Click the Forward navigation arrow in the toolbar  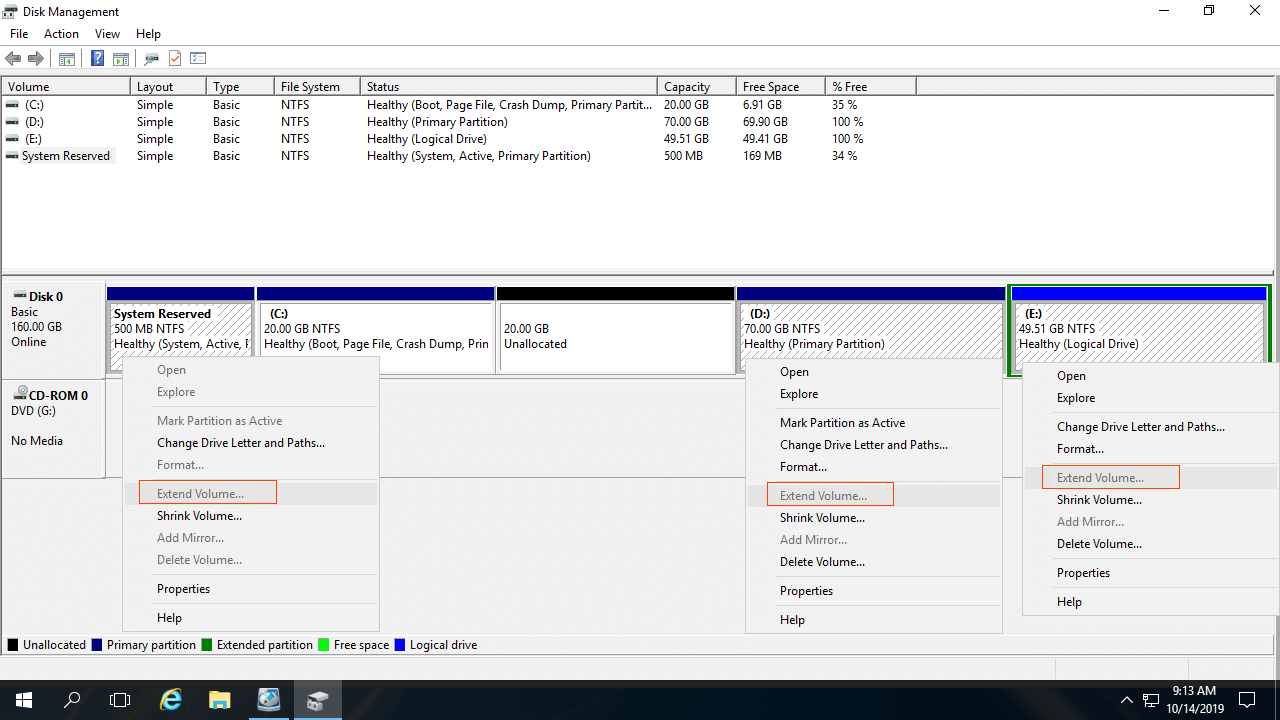(x=36, y=58)
